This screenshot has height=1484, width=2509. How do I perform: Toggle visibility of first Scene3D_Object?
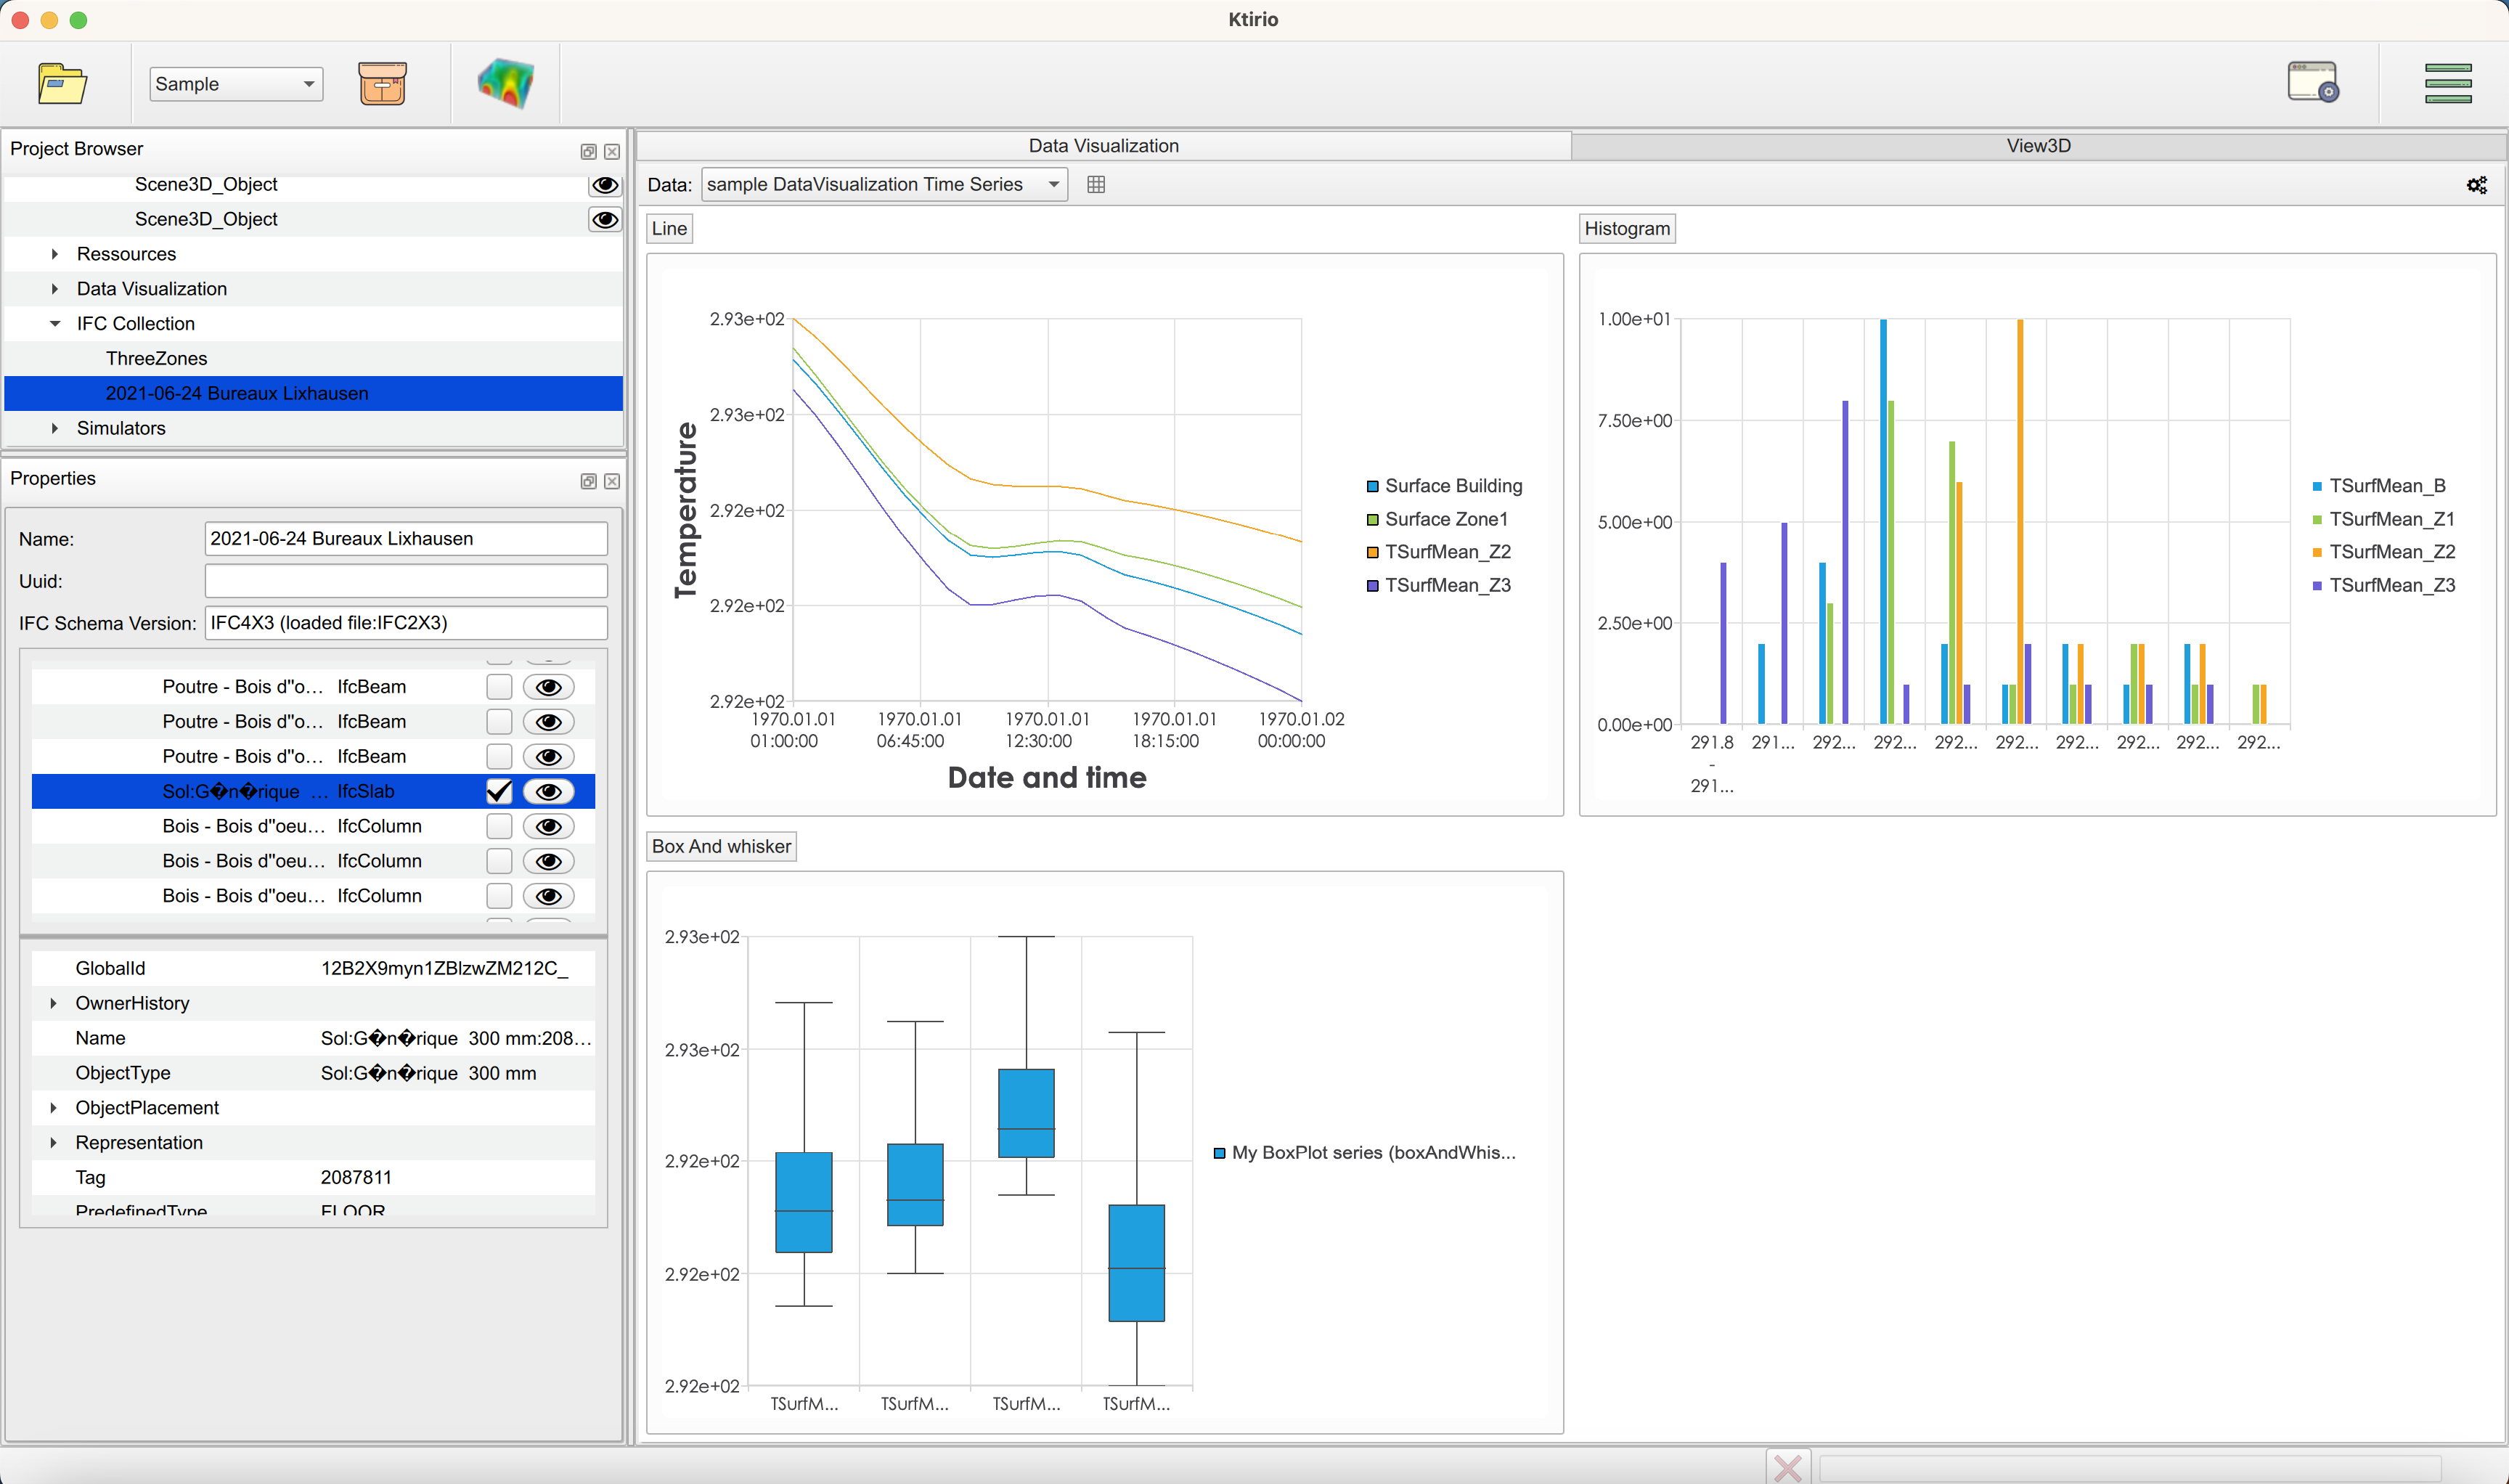tap(605, 185)
